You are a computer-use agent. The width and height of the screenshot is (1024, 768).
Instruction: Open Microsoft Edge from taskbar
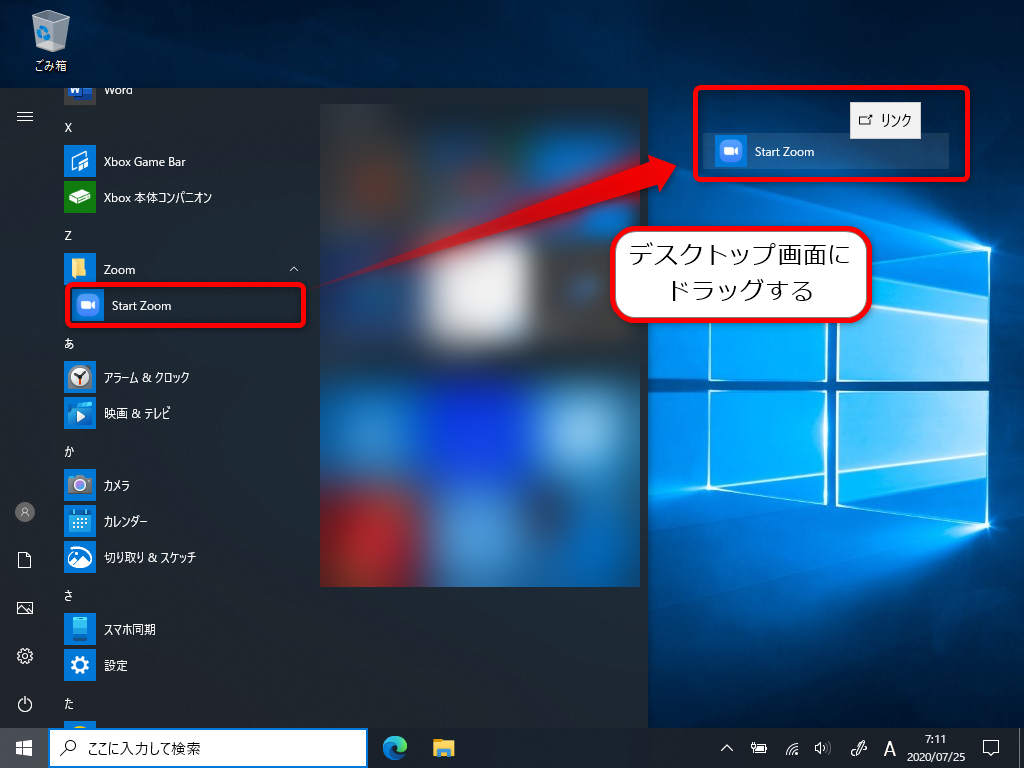tap(395, 748)
